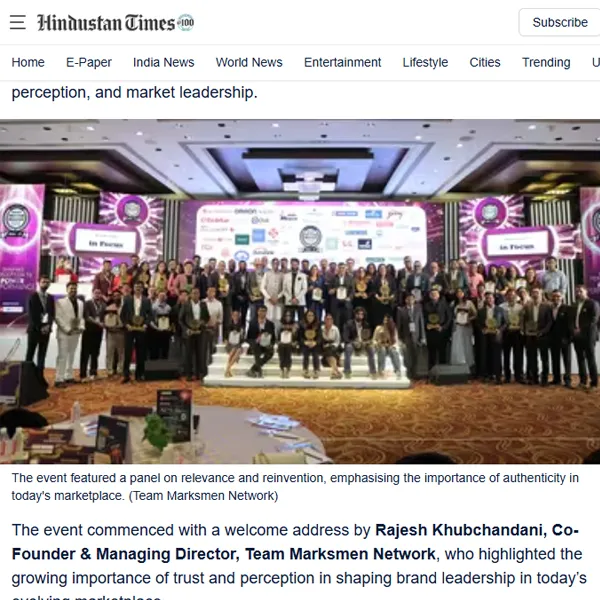The image size is (600, 600).
Task: Open the E-Paper section
Action: 89,62
